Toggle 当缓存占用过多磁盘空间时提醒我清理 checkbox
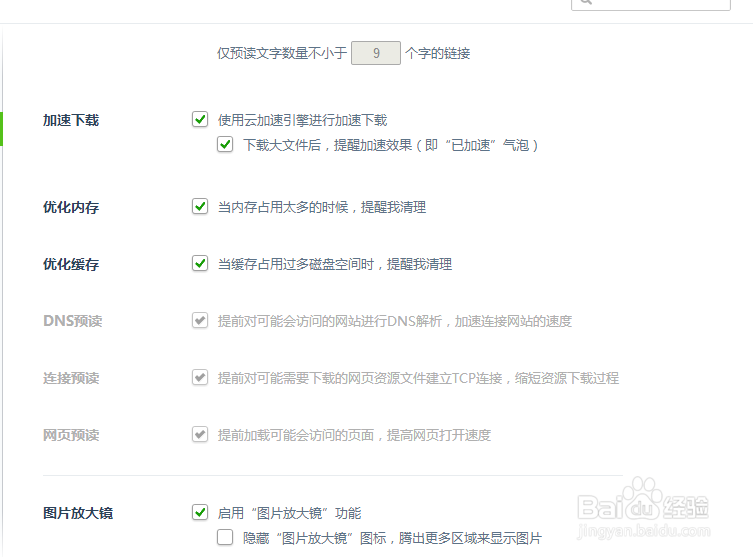Image resolution: width=753 pixels, height=557 pixels. click(x=200, y=263)
